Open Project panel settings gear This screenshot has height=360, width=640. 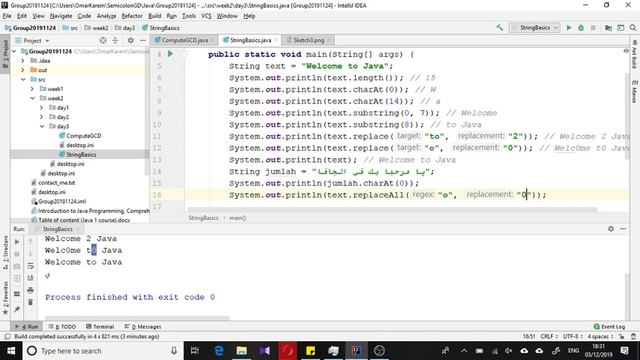131,40
